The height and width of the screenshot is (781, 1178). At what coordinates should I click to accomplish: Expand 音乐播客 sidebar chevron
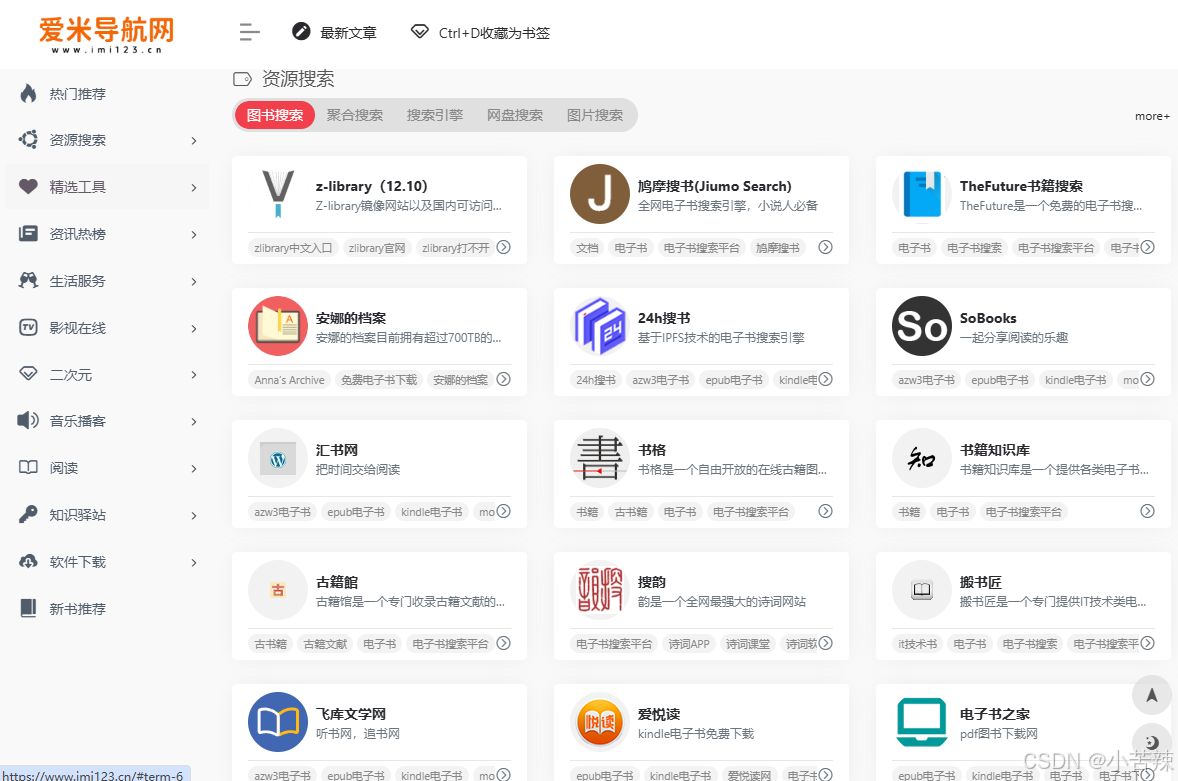(x=194, y=421)
